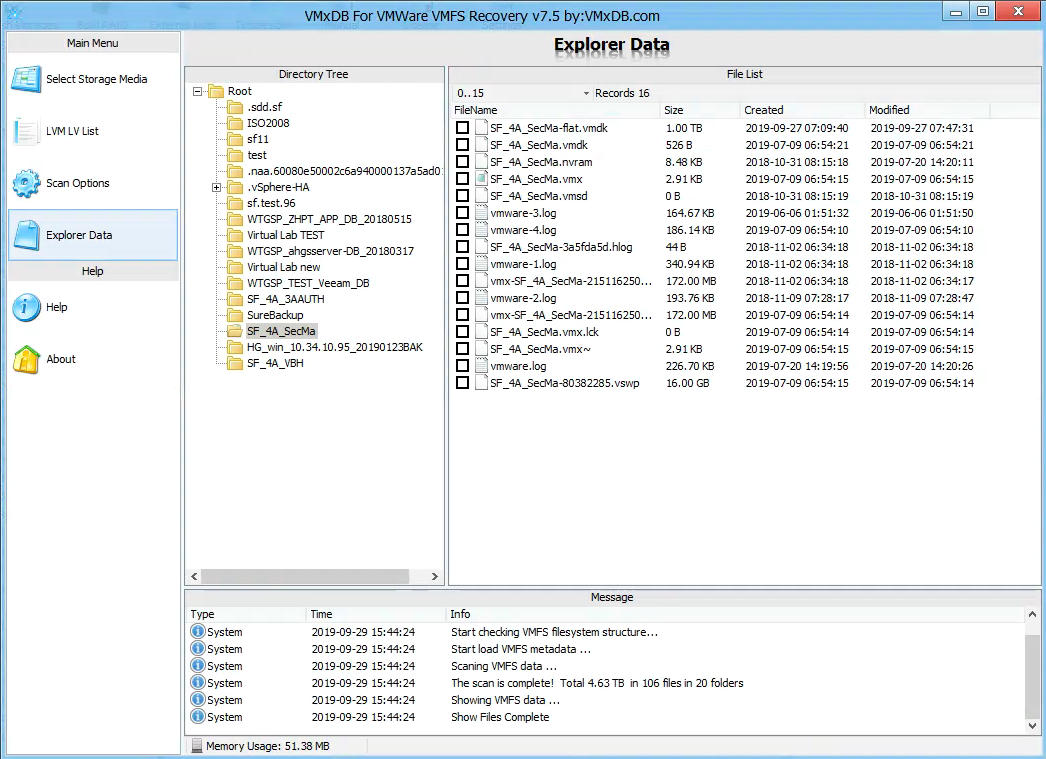The height and width of the screenshot is (759, 1046).
Task: Open Scan Options menu entry
Action: click(93, 183)
